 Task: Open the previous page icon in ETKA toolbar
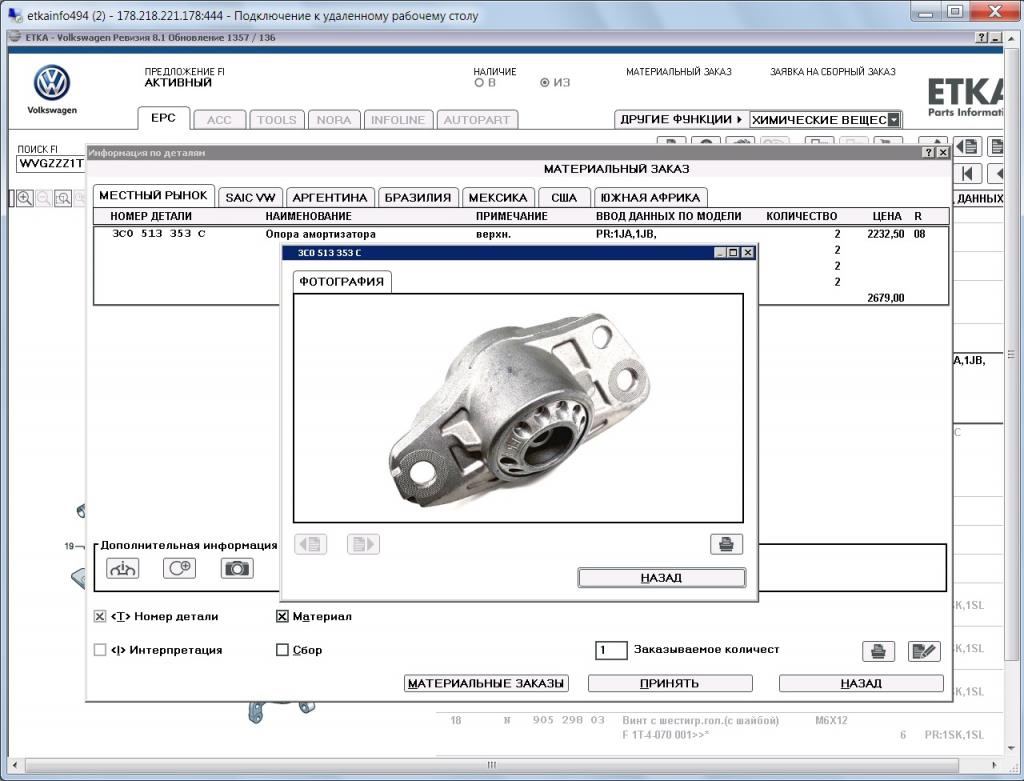[967, 147]
